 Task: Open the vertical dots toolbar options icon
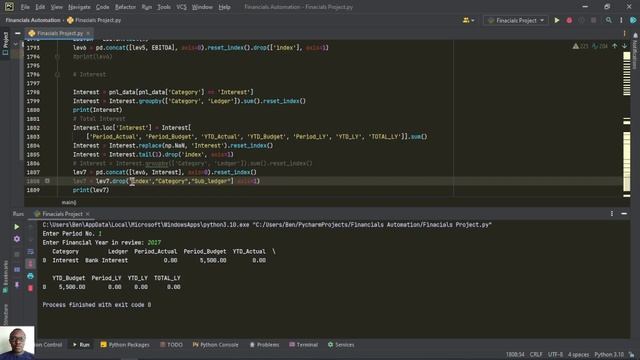[621, 20]
